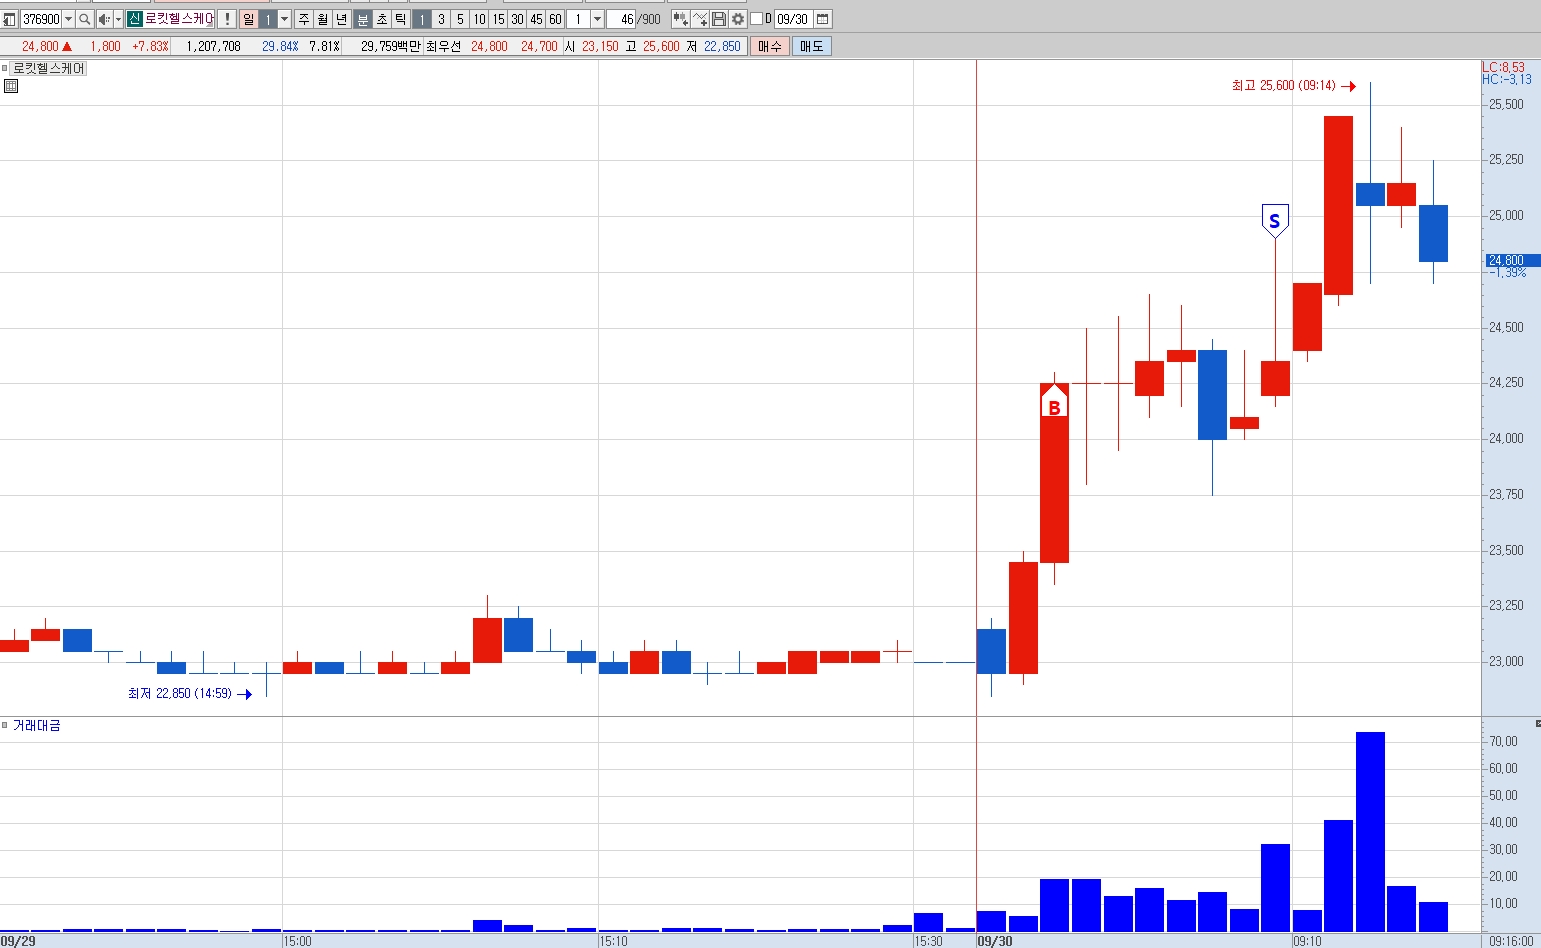Click the small square handle left of chart title
1541x948 pixels.
click(x=4, y=68)
